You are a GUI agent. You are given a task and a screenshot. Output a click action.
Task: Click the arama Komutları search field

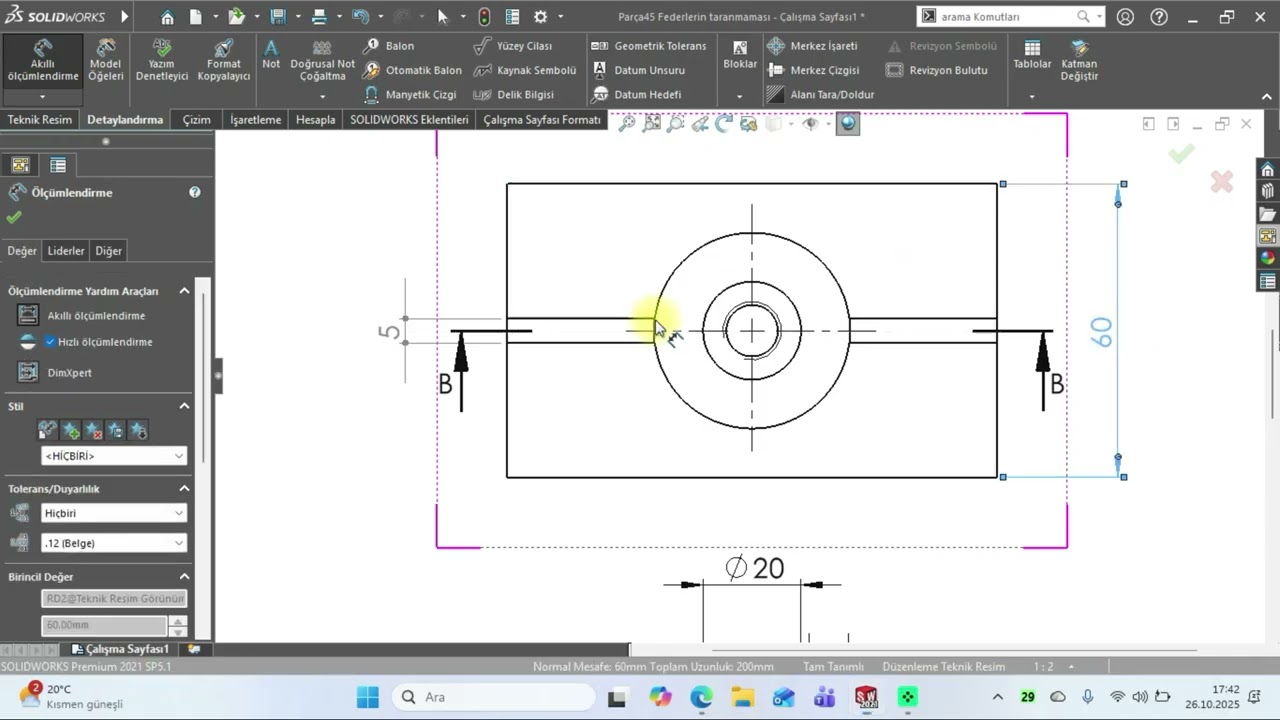(1007, 17)
